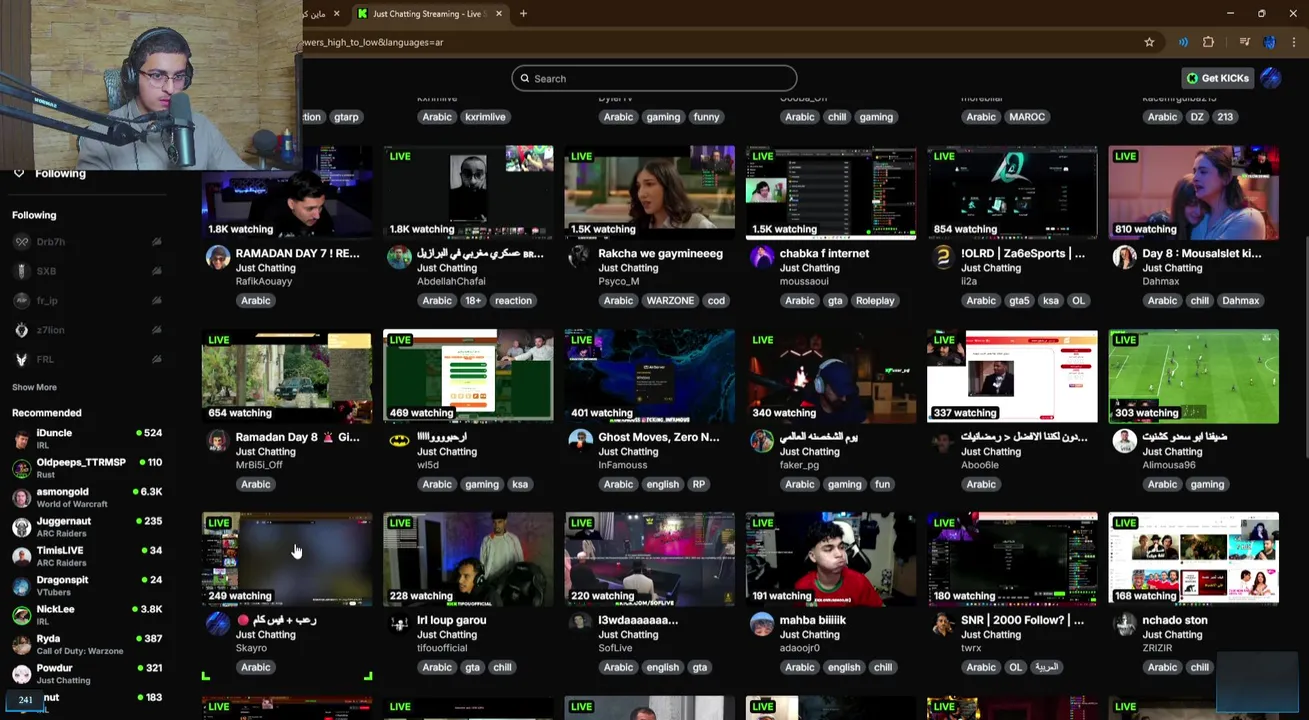Click the 18+ tag under AbdellahChafai
This screenshot has height=720, width=1309.
click(x=472, y=300)
